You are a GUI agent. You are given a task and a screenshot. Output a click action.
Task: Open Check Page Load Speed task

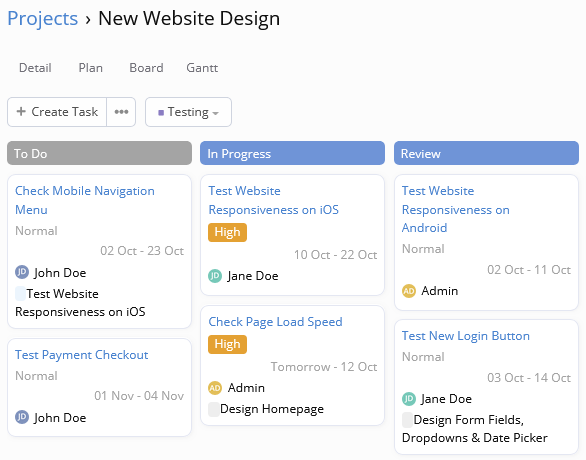[275, 322]
